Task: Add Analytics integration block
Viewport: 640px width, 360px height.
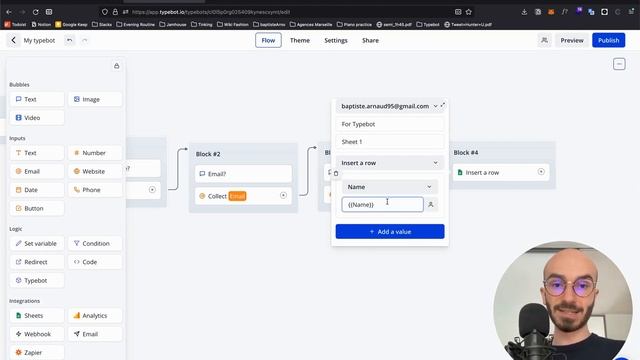Action: (x=95, y=316)
